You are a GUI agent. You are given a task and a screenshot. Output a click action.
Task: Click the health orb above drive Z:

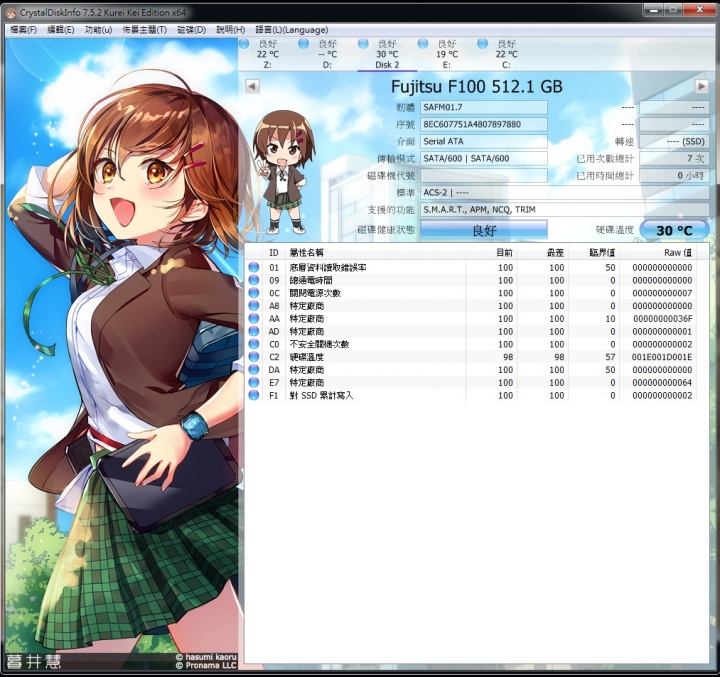pyautogui.click(x=244, y=44)
